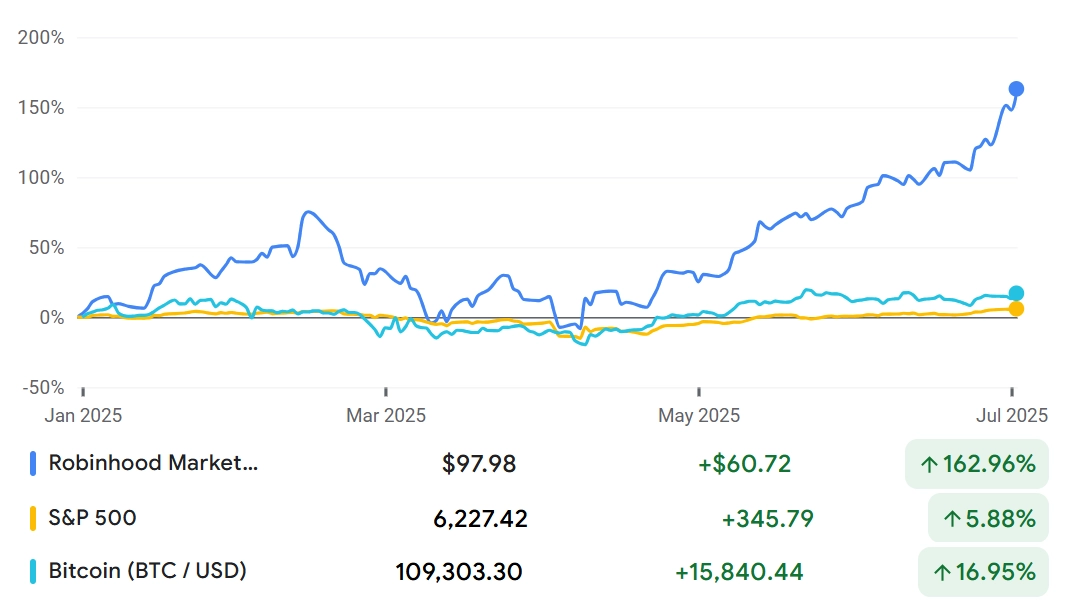Open the Robinhood Market... legend entry
The height and width of the screenshot is (607, 1065).
pyautogui.click(x=153, y=463)
